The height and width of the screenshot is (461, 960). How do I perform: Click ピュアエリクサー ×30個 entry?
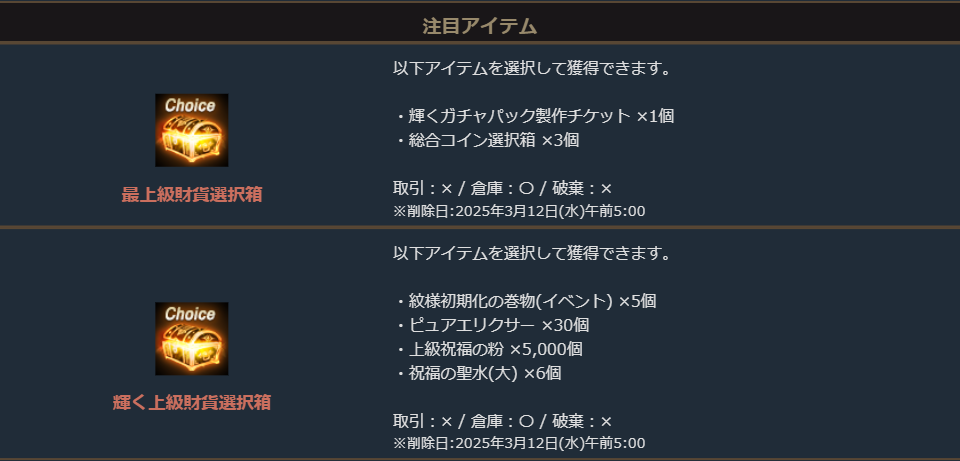pos(492,325)
